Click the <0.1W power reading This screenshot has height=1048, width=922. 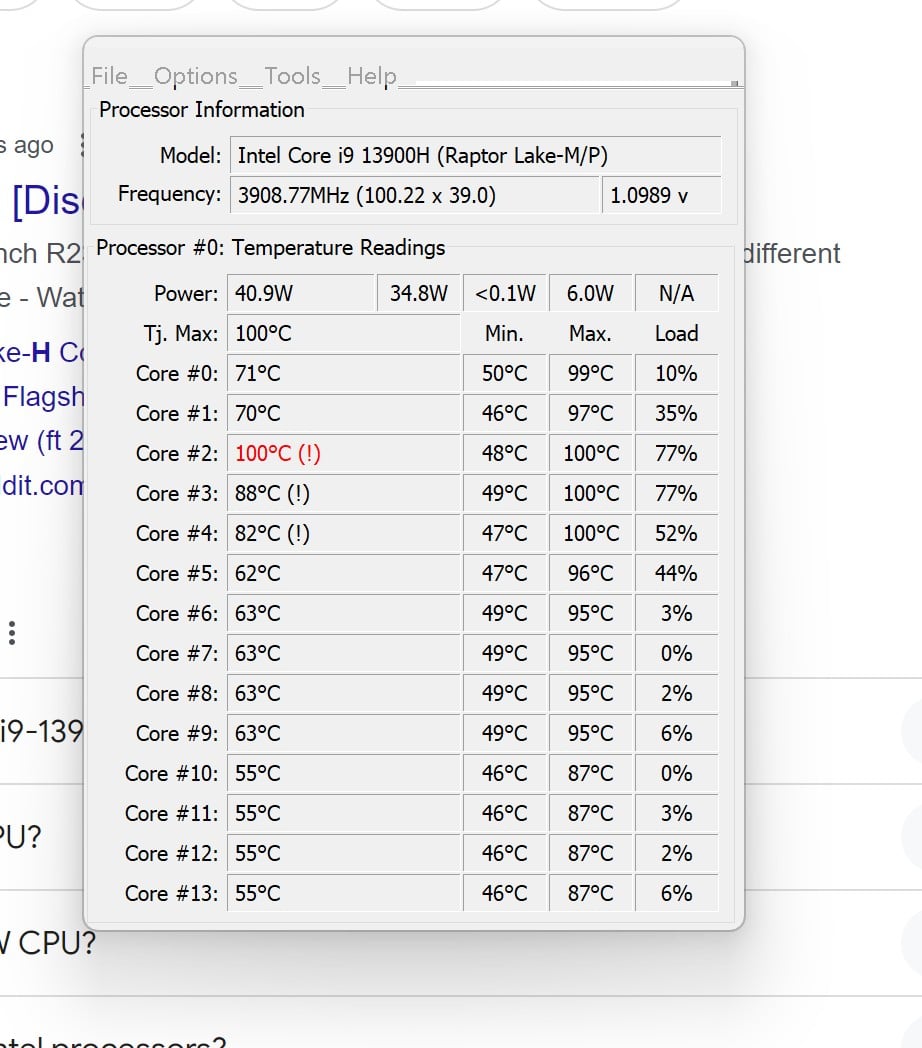click(505, 293)
